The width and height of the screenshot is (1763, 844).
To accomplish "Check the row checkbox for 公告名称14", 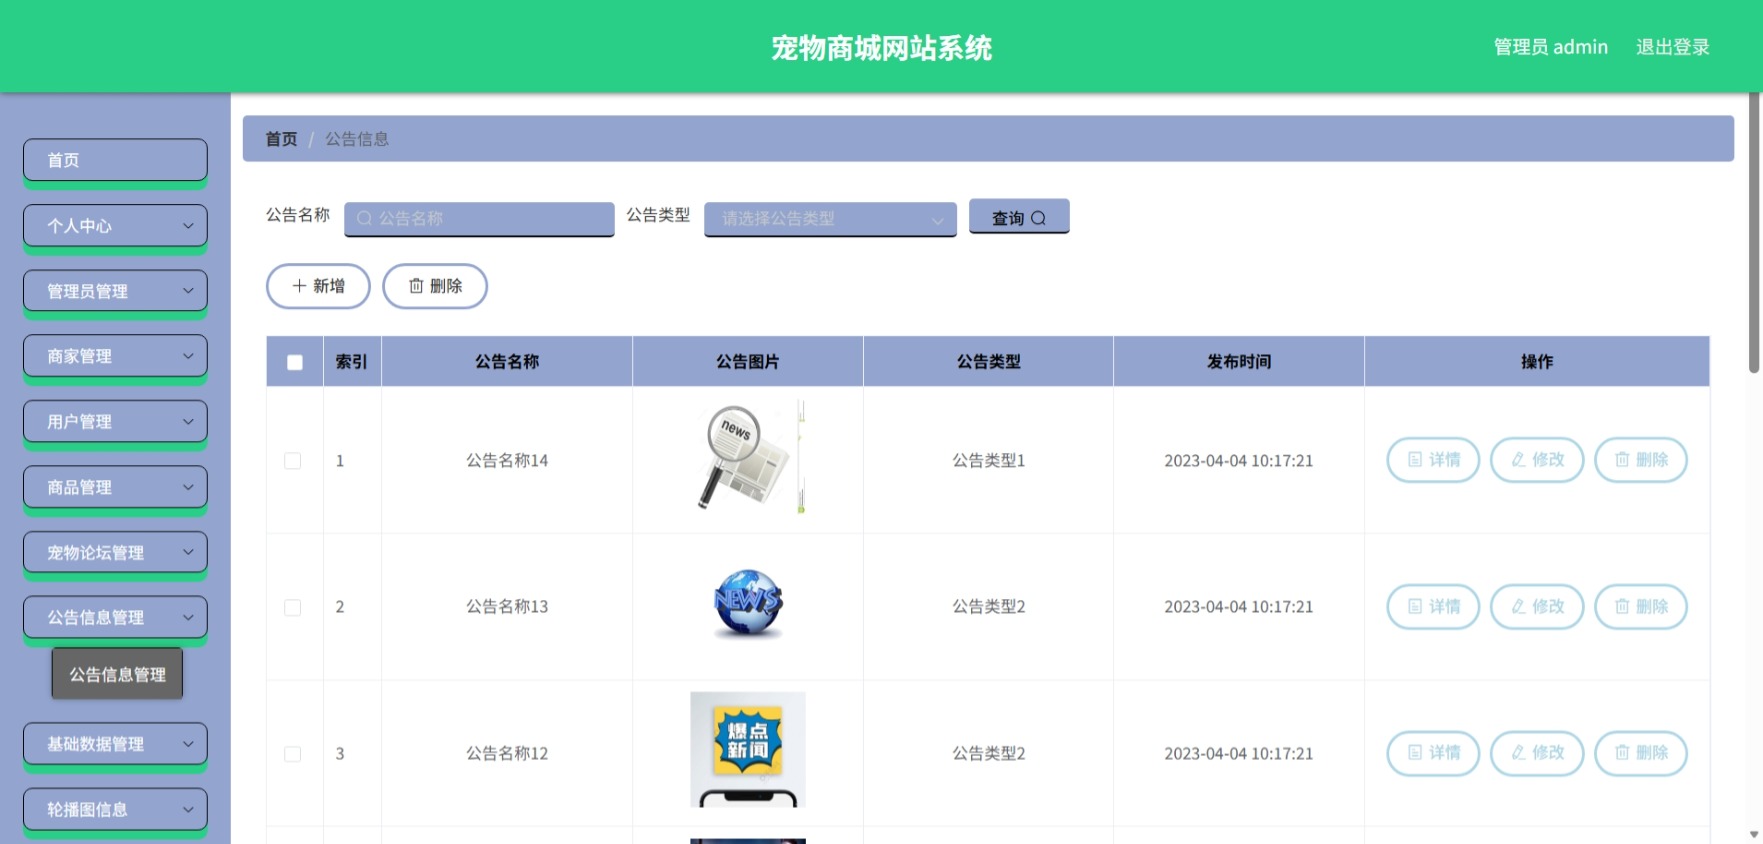I will (x=293, y=461).
